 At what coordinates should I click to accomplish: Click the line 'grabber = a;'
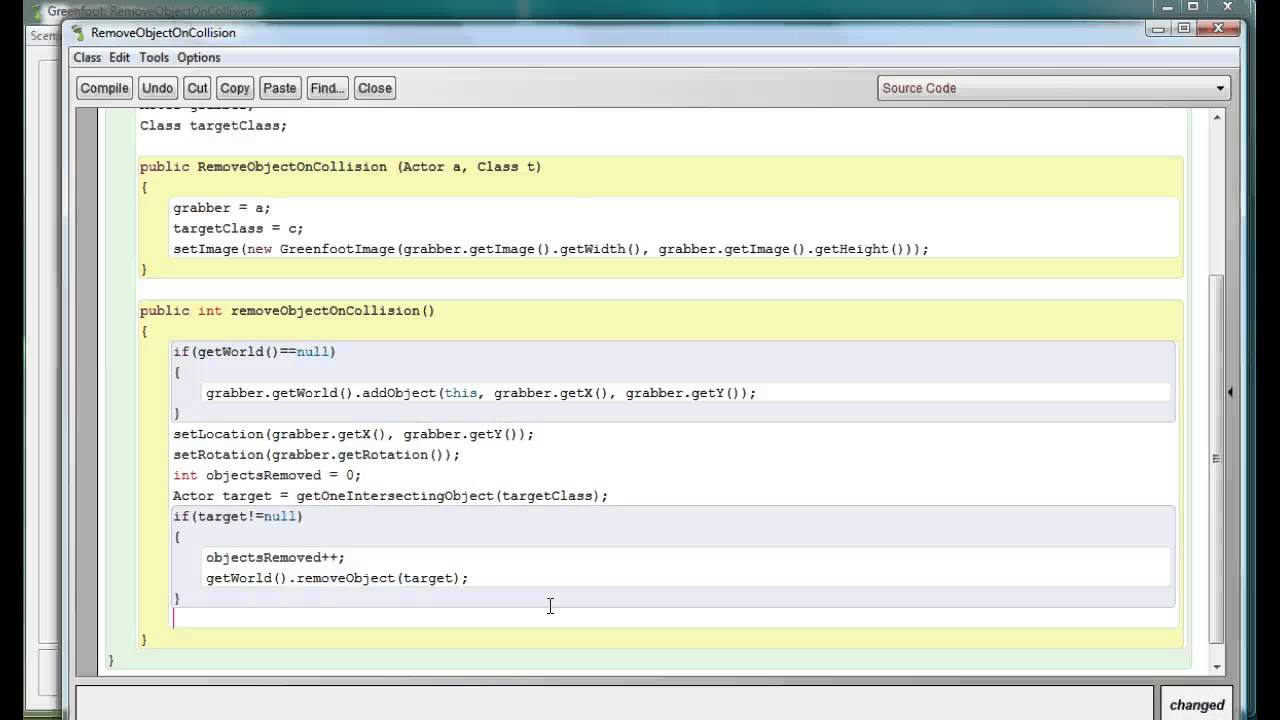[x=221, y=208]
